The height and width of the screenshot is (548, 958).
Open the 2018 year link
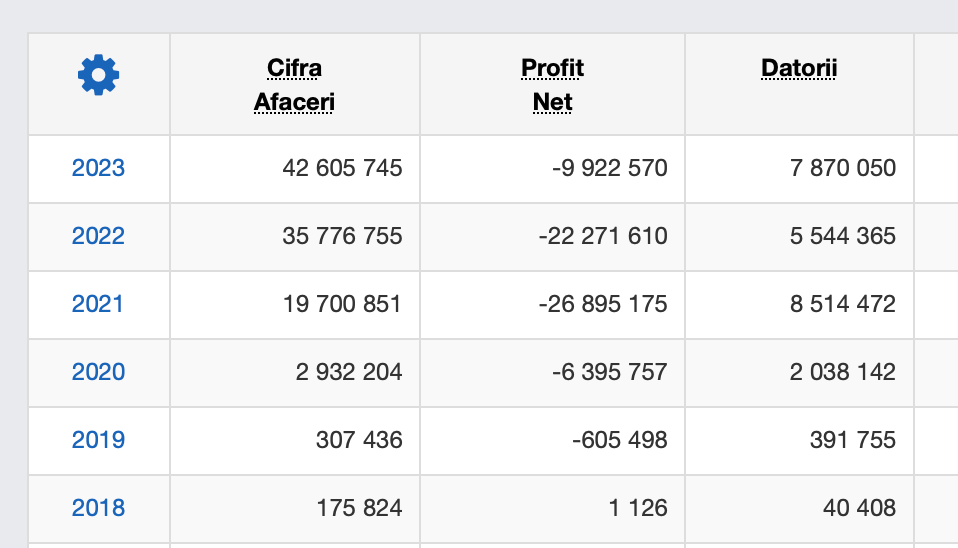tap(98, 508)
